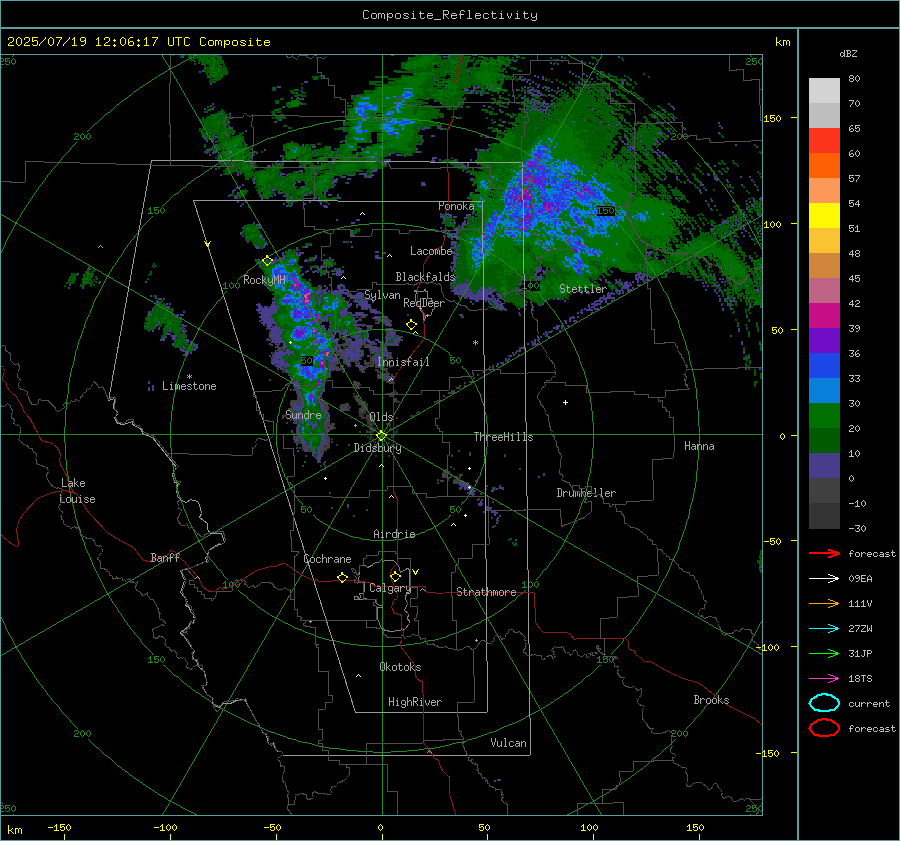
Task: Click the Airdrie label
Action: 394,534
